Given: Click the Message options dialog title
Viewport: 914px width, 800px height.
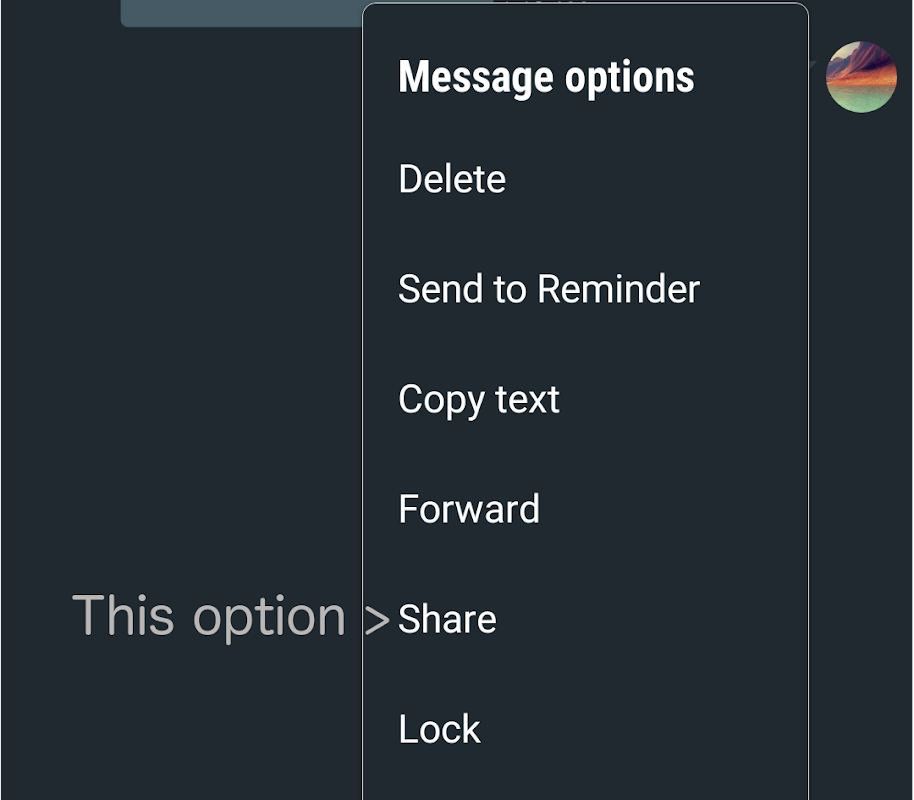Looking at the screenshot, I should 546,77.
